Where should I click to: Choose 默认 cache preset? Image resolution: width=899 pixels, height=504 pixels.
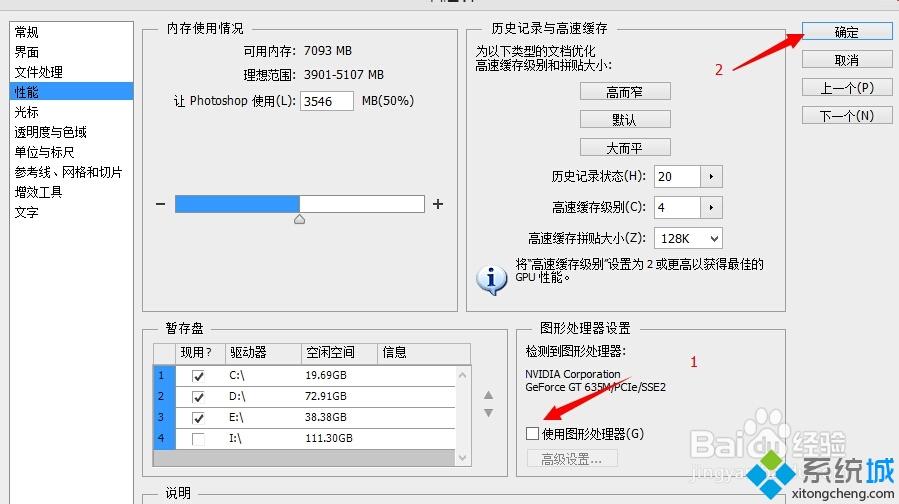point(625,120)
